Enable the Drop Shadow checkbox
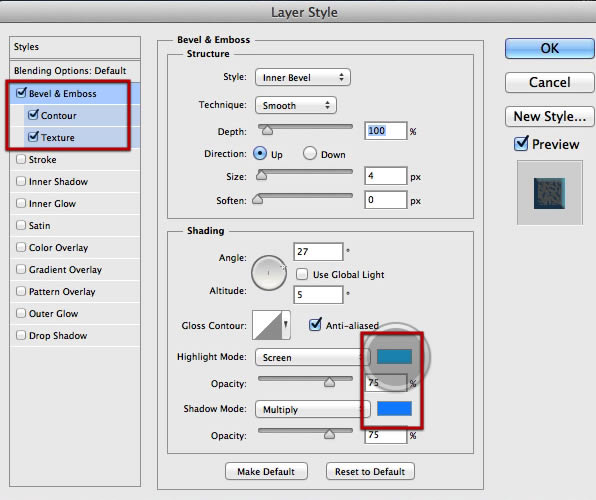Screen dimensions: 596x500 coord(21,335)
